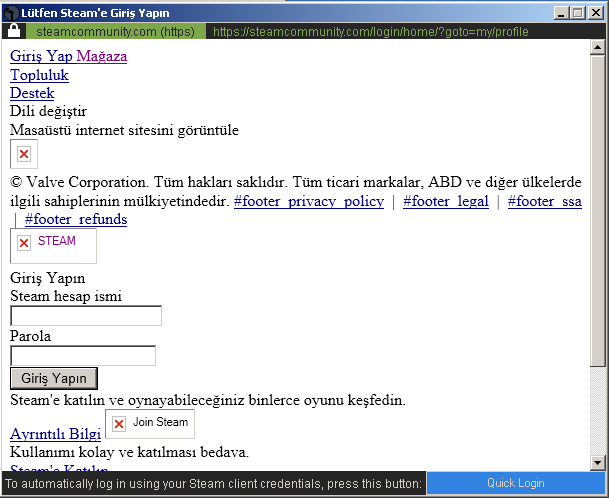The width and height of the screenshot is (609, 498).
Task: Click the padlock security icon
Action: pos(14,31)
